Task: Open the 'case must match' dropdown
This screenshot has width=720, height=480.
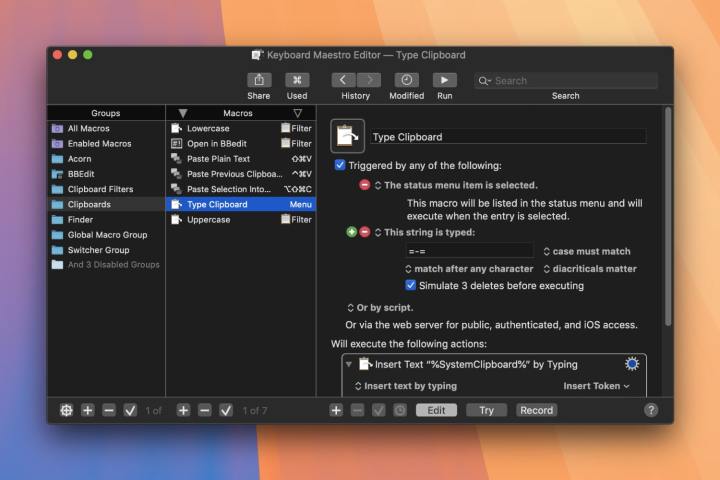Action: point(587,252)
